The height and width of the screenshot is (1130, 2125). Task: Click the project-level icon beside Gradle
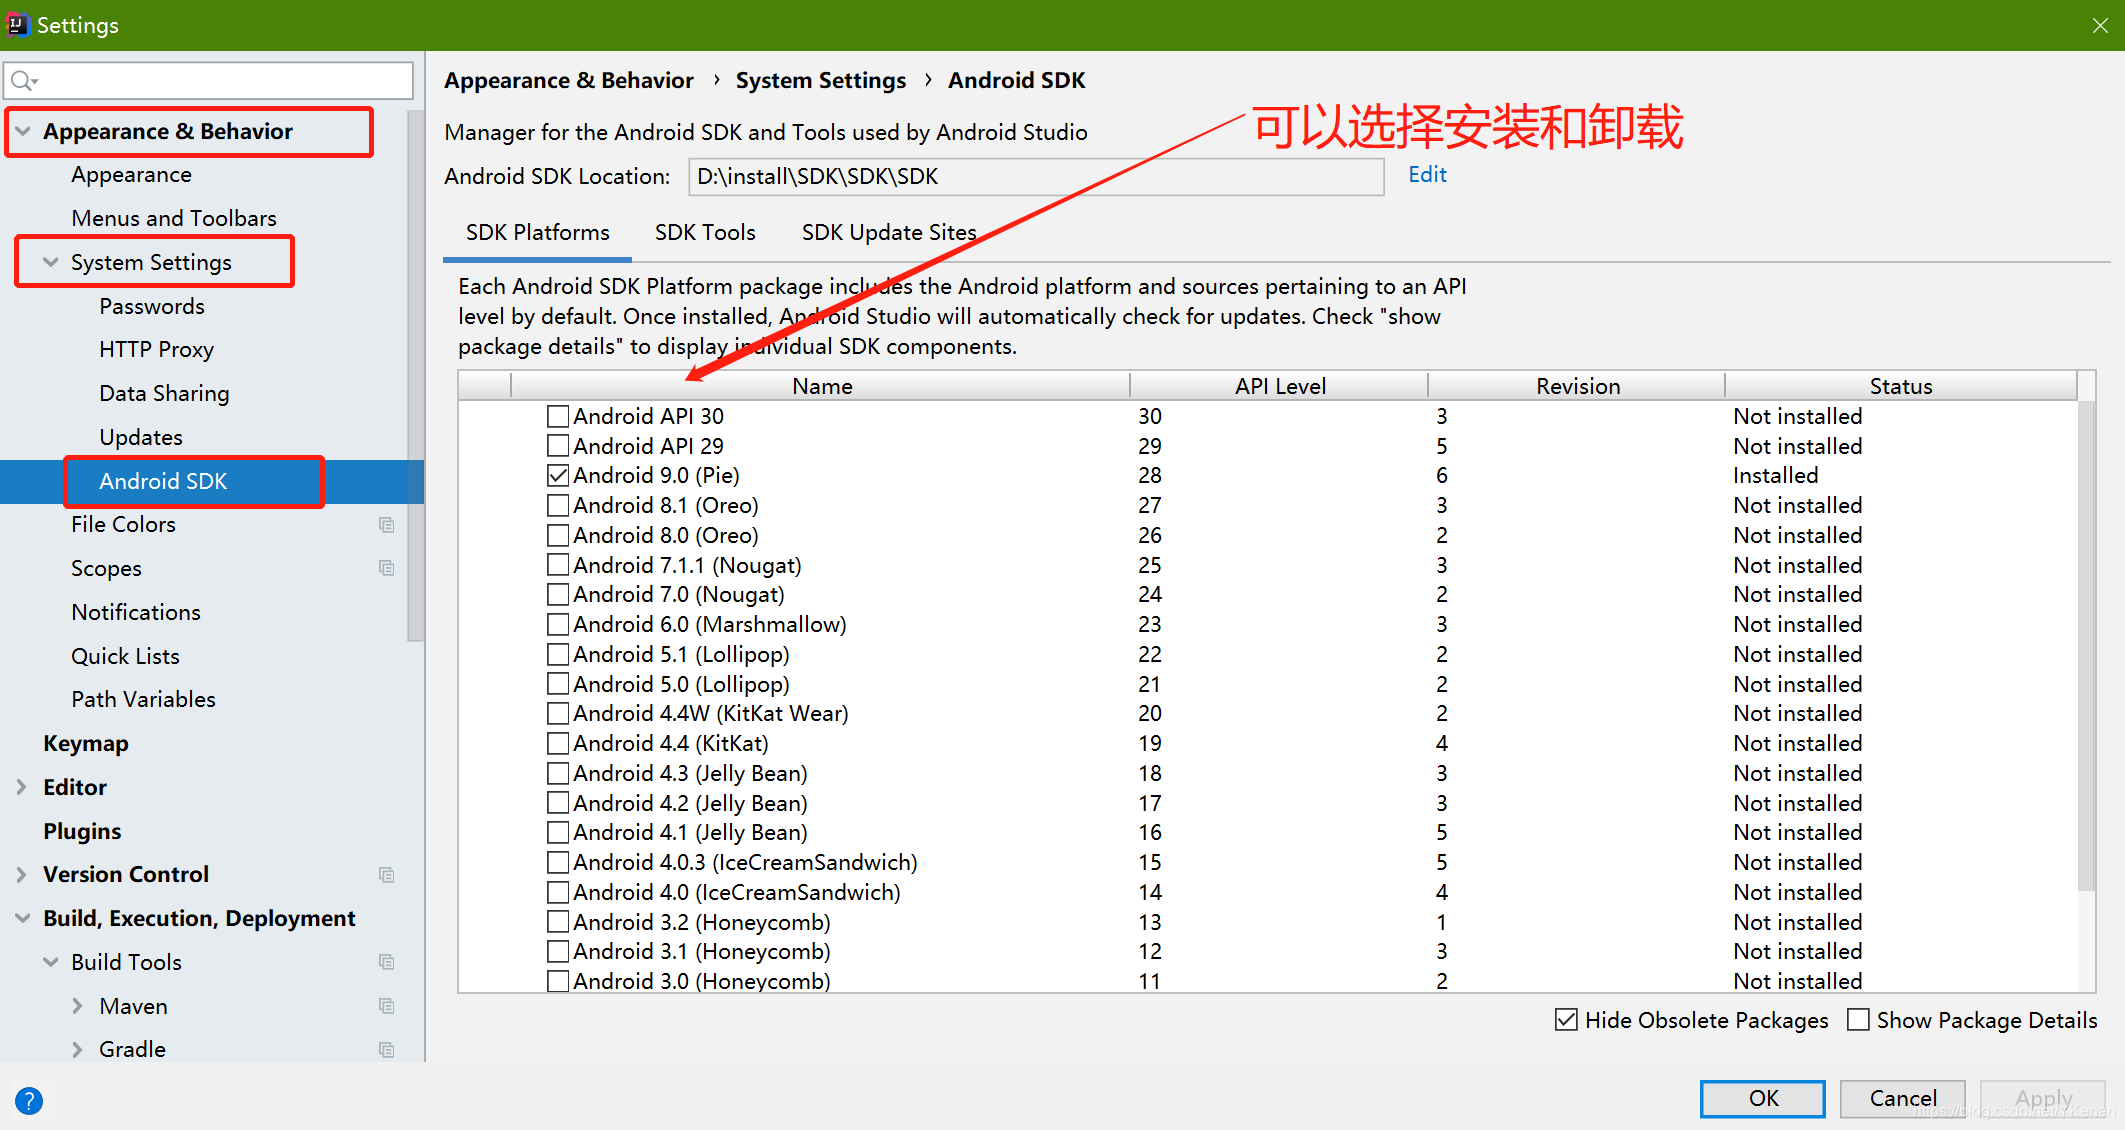point(387,1050)
